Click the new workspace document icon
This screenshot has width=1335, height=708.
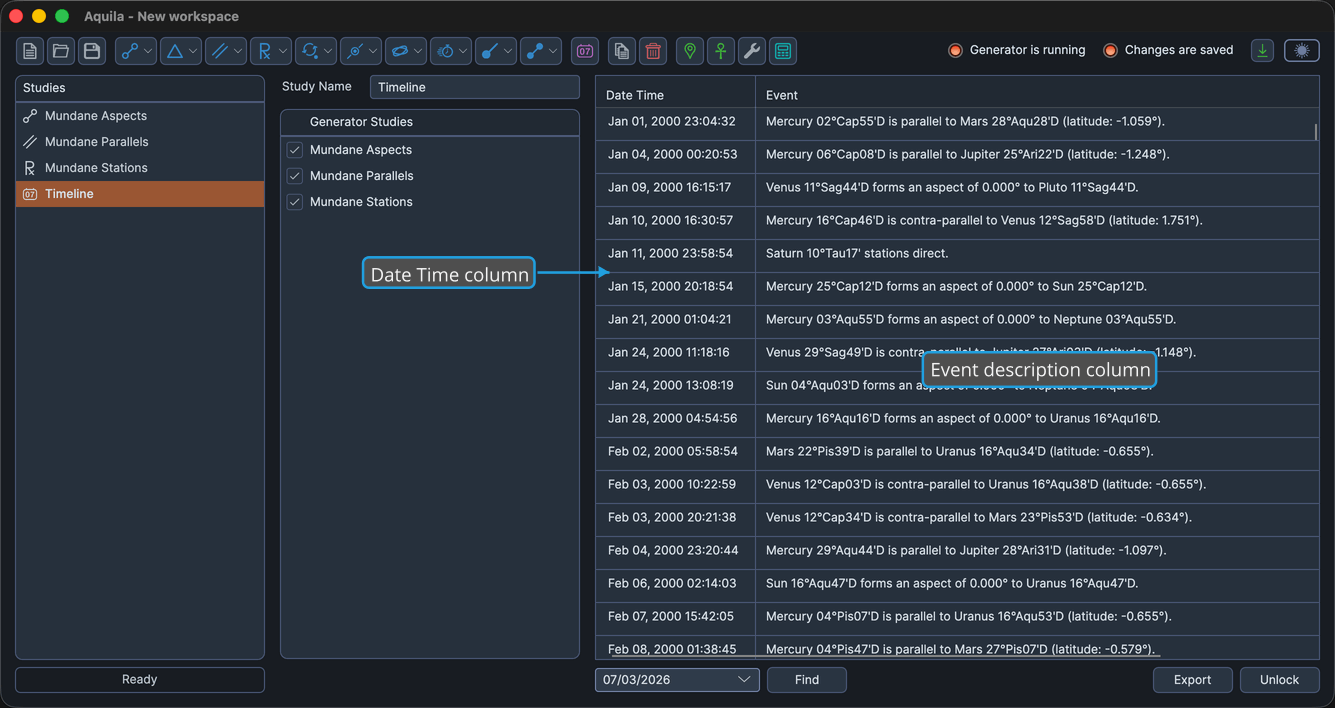(x=30, y=51)
